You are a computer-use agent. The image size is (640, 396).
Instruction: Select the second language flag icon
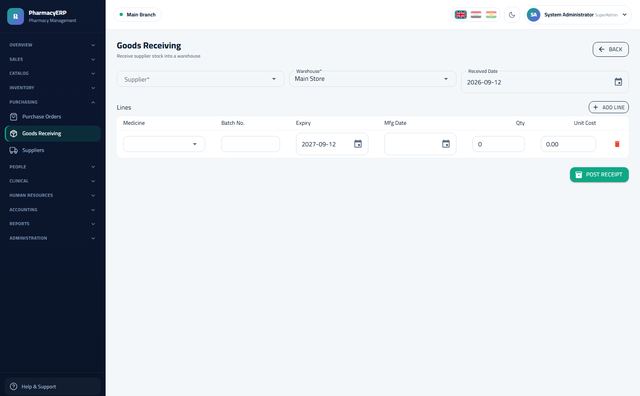(x=476, y=15)
